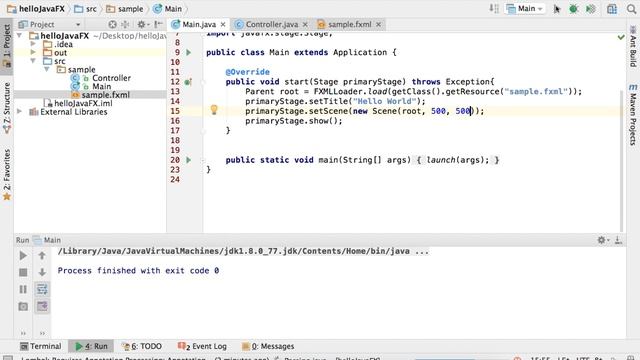Close the Main.java tab
640x360 pixels.
[223, 24]
